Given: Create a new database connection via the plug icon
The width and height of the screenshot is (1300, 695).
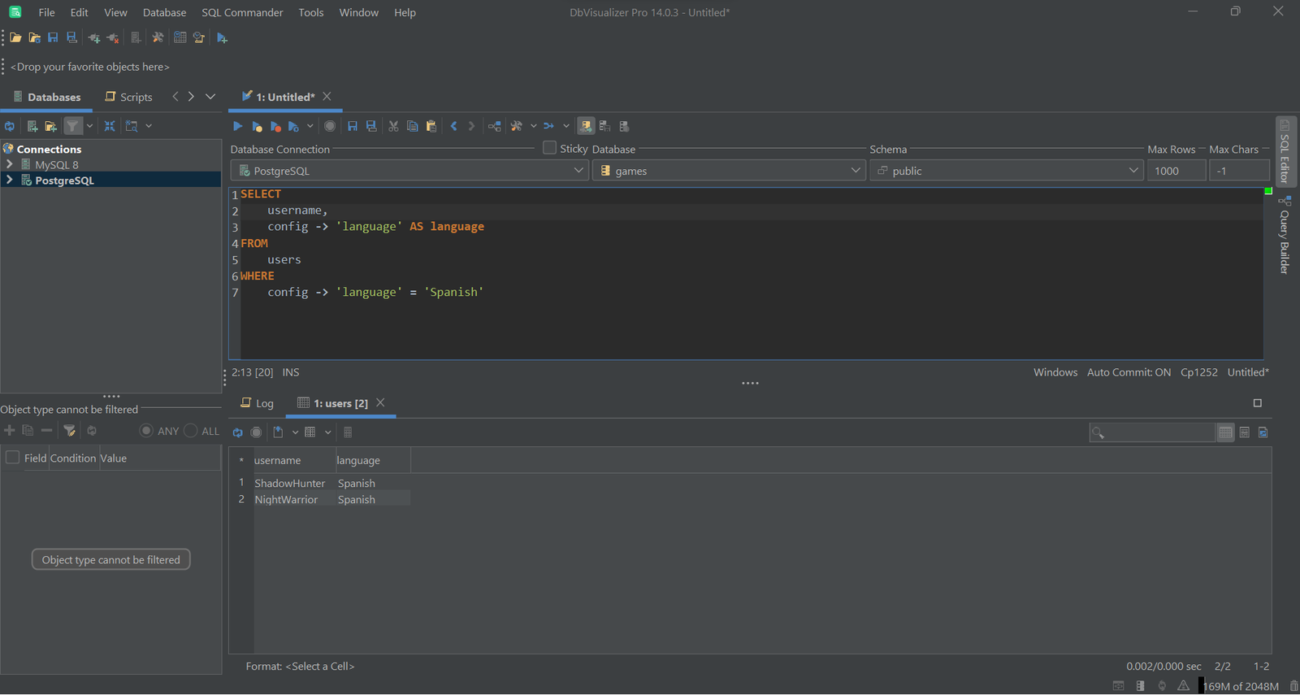Looking at the screenshot, I should click(93, 37).
